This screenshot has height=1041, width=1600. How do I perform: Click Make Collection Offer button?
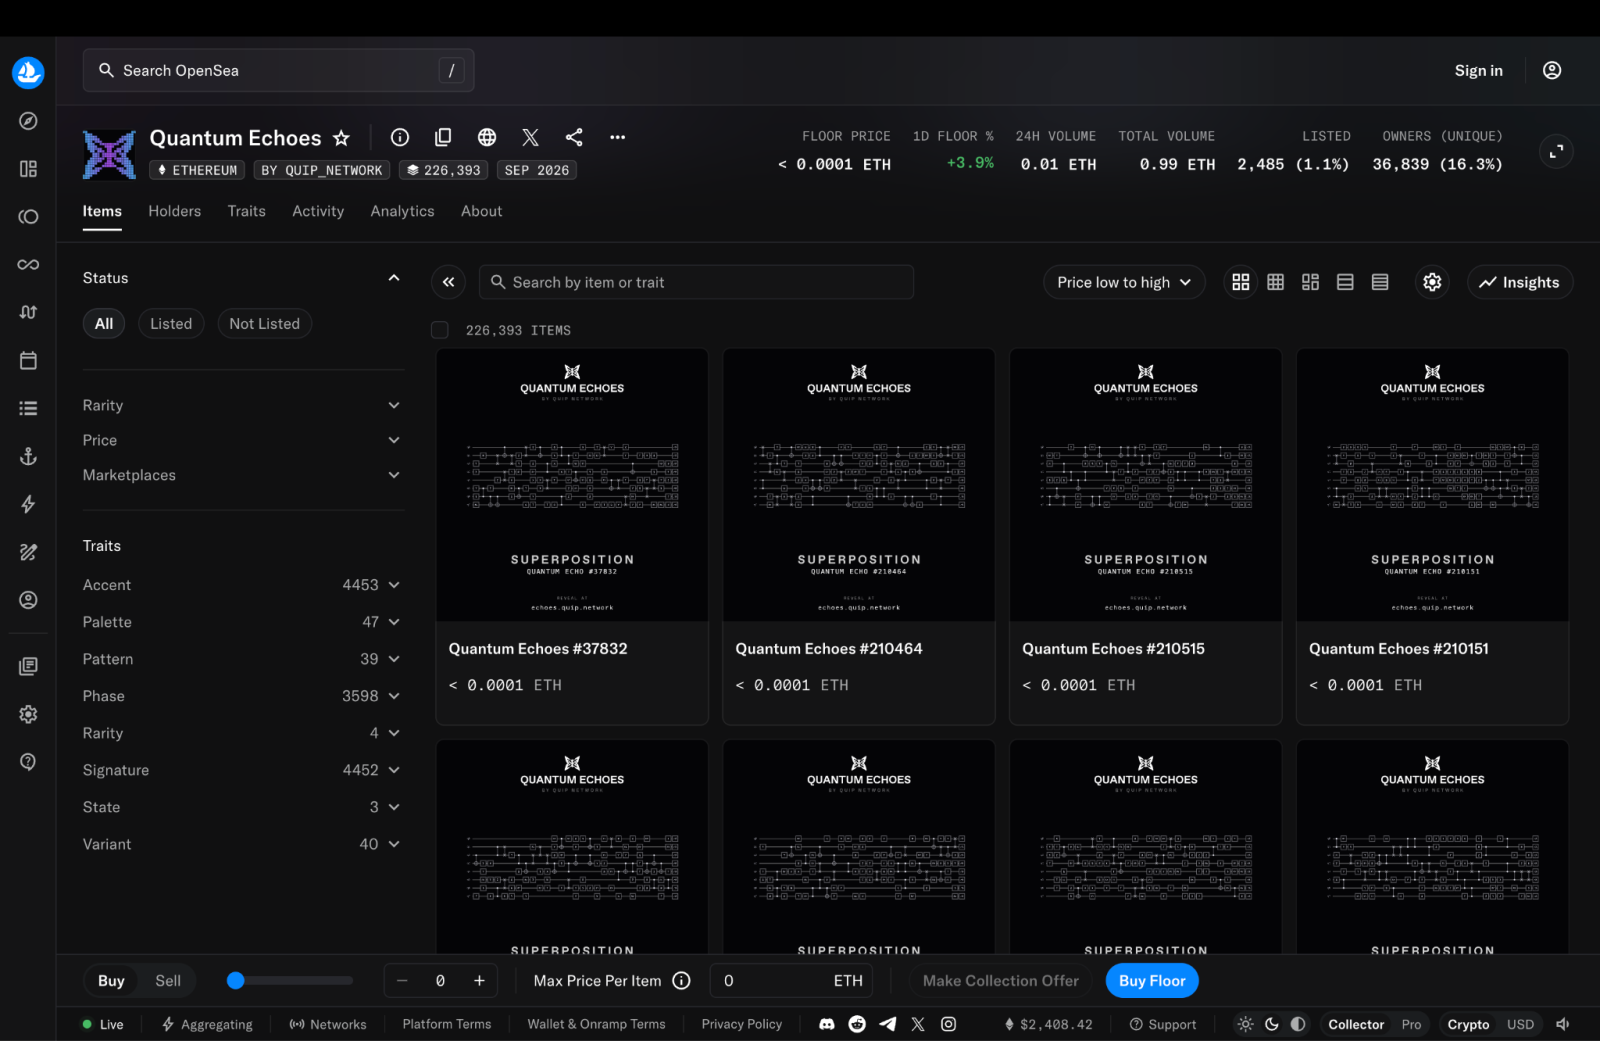pos(1001,981)
